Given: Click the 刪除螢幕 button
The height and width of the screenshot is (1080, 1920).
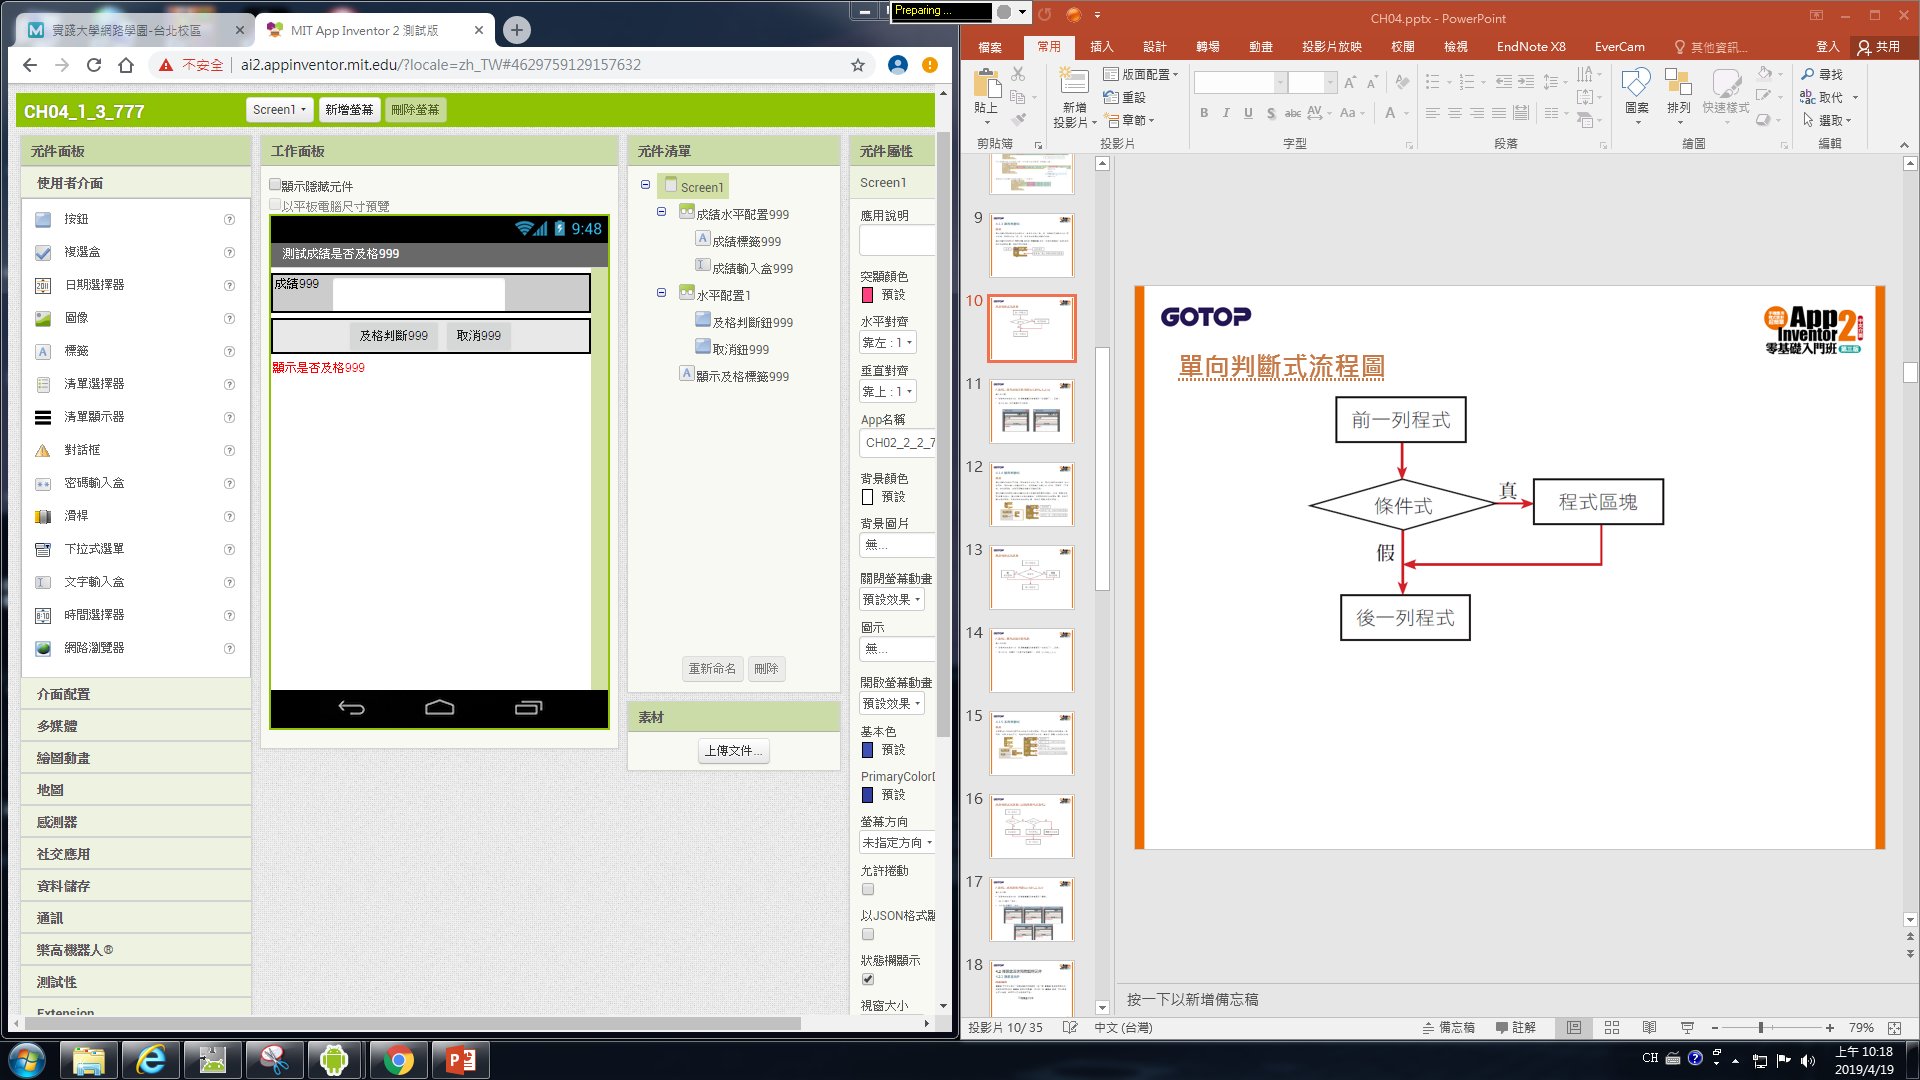Looking at the screenshot, I should click(x=415, y=110).
